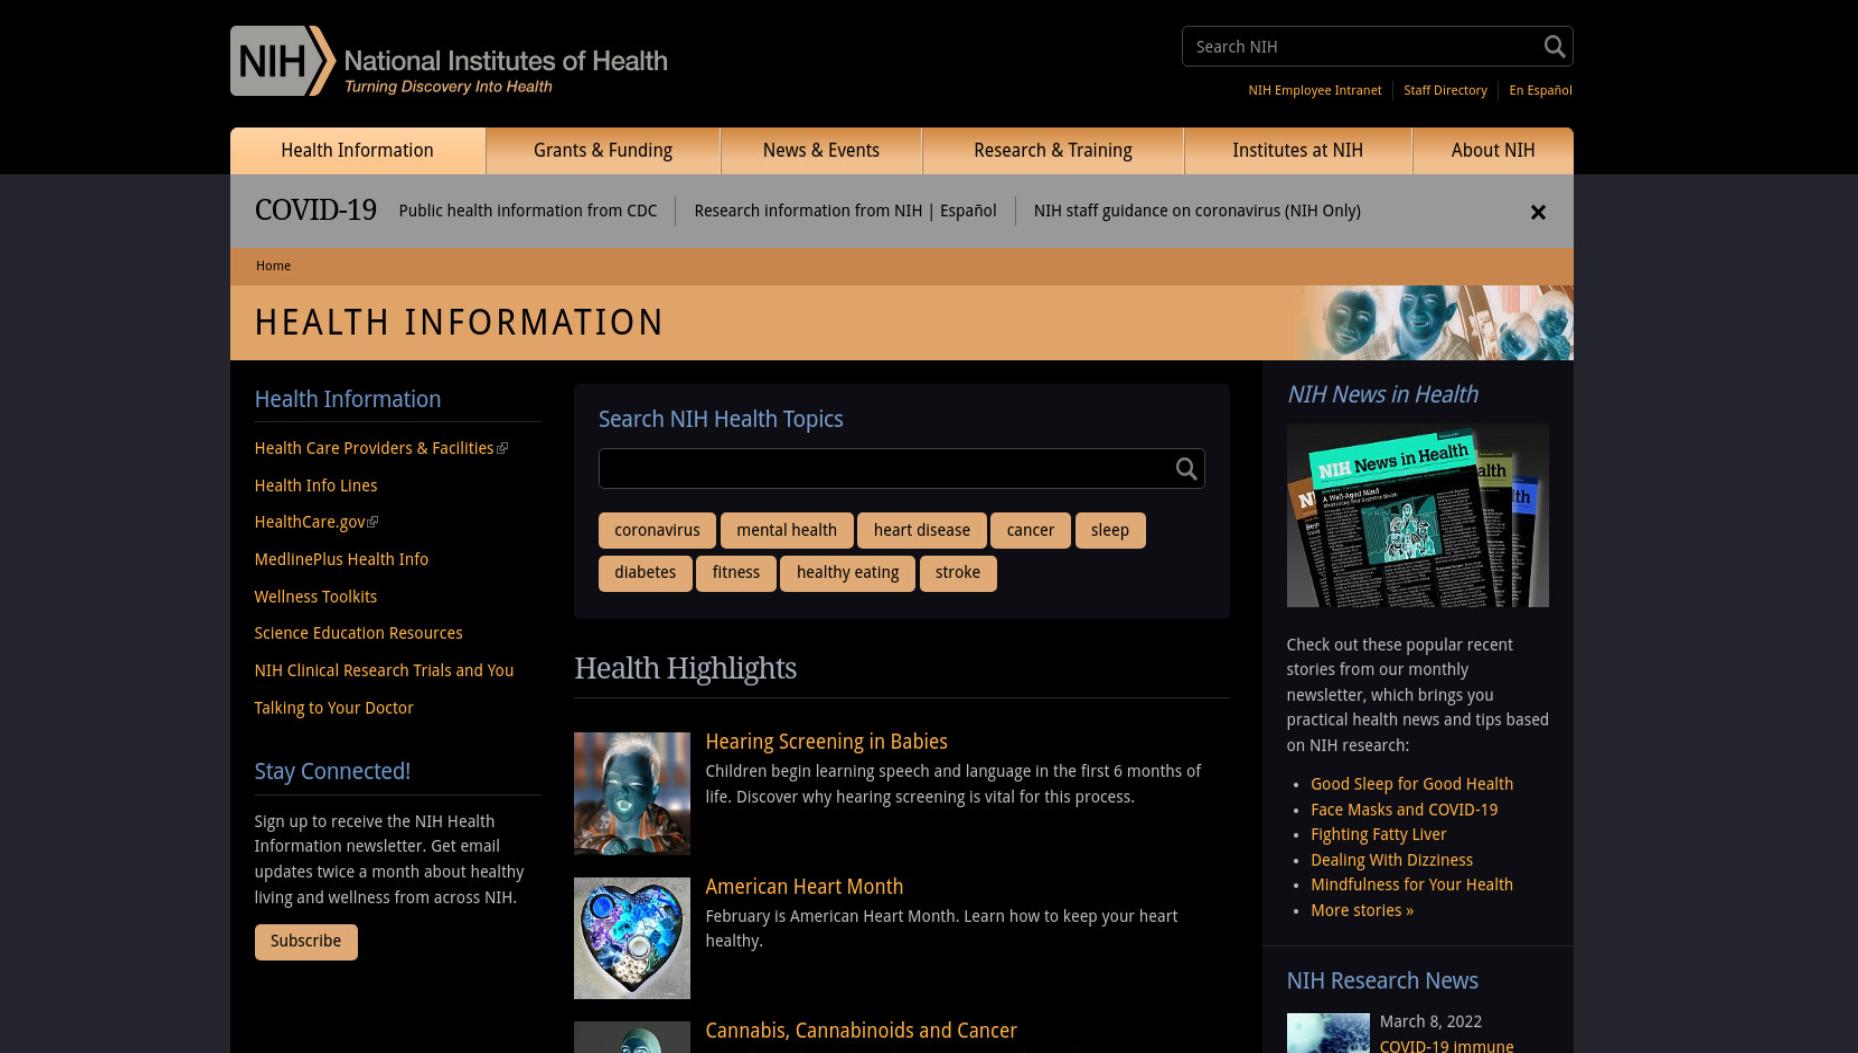Click the March 8, 2022 research news thumbnail
Image resolution: width=1858 pixels, height=1053 pixels.
tap(1328, 1033)
